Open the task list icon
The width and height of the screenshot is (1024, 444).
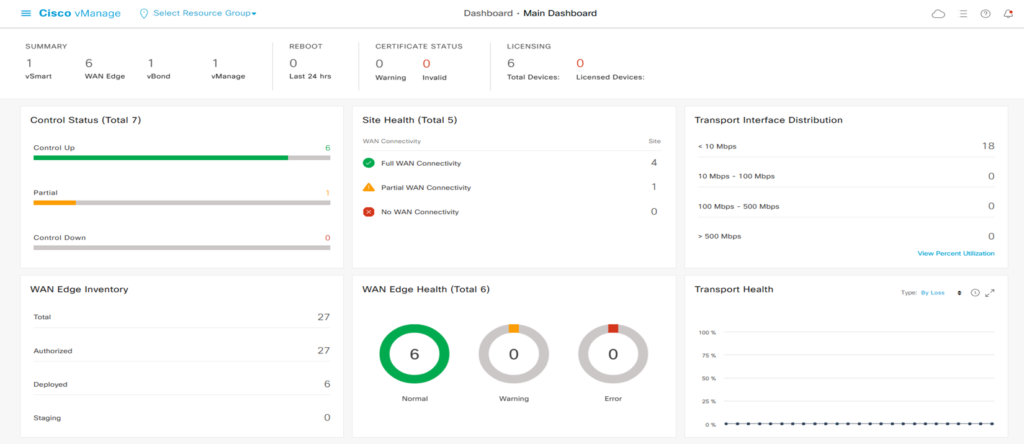tap(963, 14)
